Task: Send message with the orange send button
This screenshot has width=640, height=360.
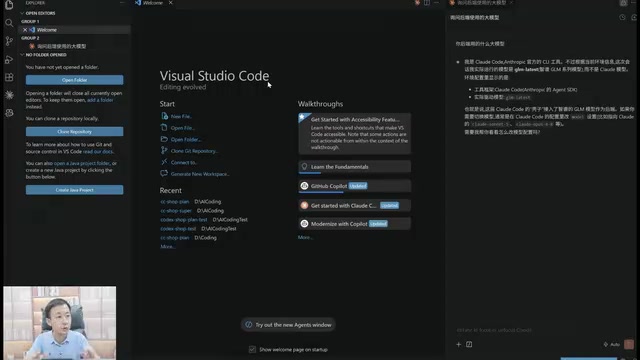Action: coord(629,344)
